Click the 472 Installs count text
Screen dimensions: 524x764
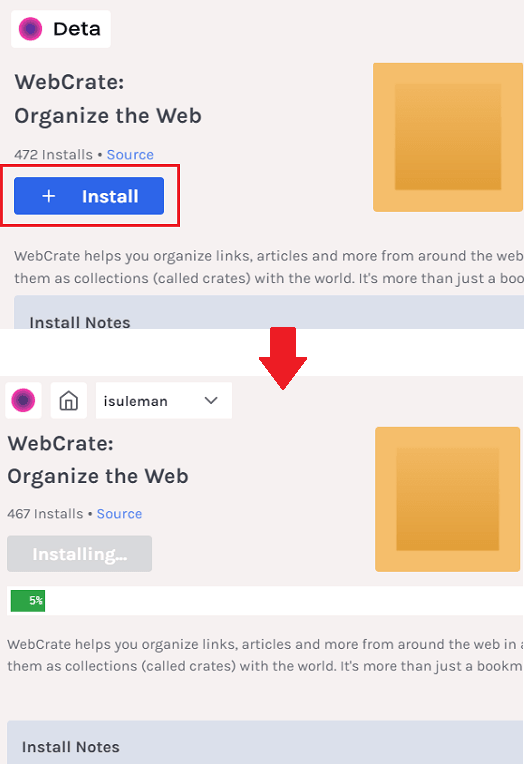(x=53, y=154)
